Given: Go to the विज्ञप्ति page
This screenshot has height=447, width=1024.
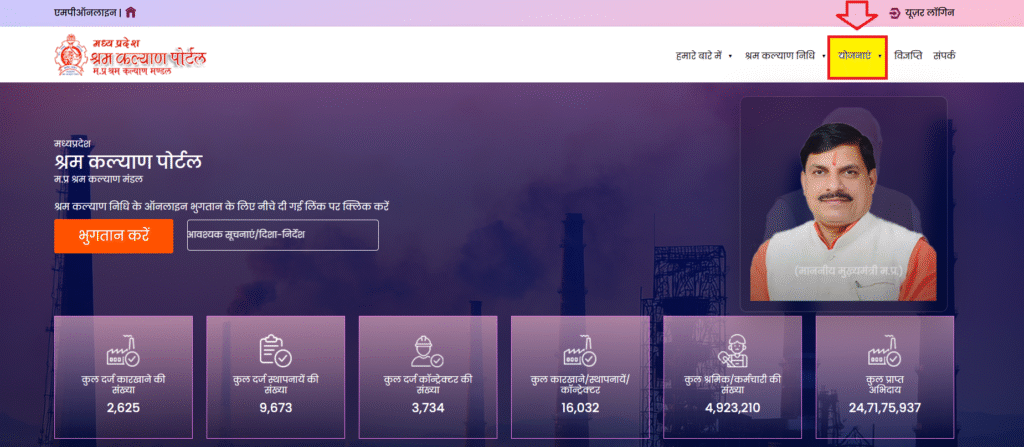Looking at the screenshot, I should pos(908,56).
